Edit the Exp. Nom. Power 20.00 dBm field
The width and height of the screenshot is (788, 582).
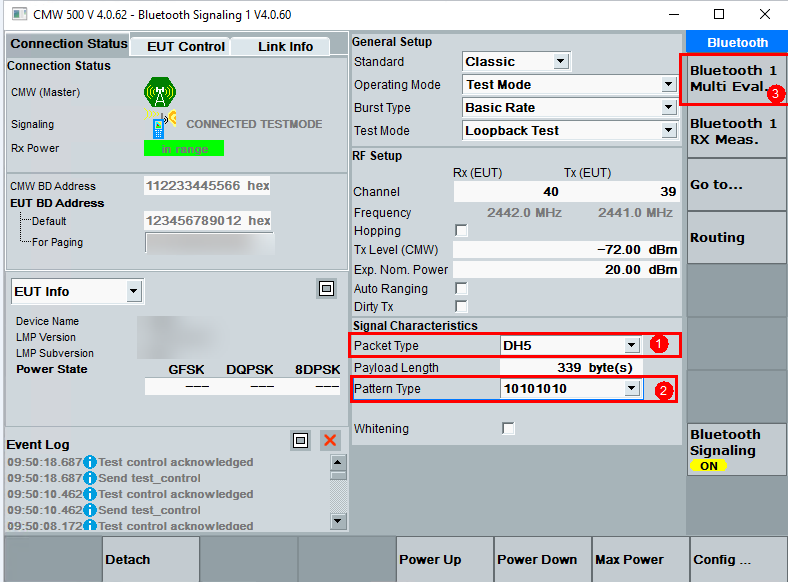566,270
